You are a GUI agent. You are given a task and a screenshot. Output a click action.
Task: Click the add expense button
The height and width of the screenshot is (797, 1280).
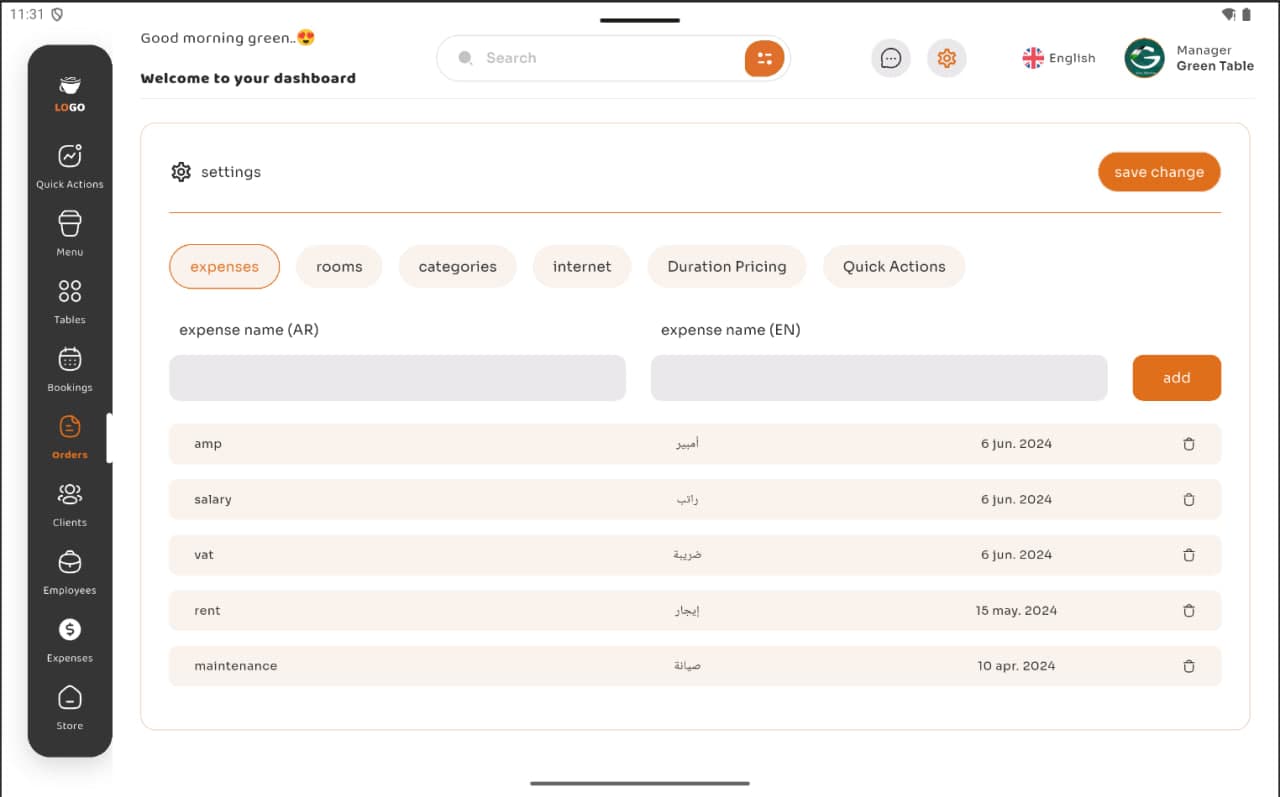tap(1176, 378)
